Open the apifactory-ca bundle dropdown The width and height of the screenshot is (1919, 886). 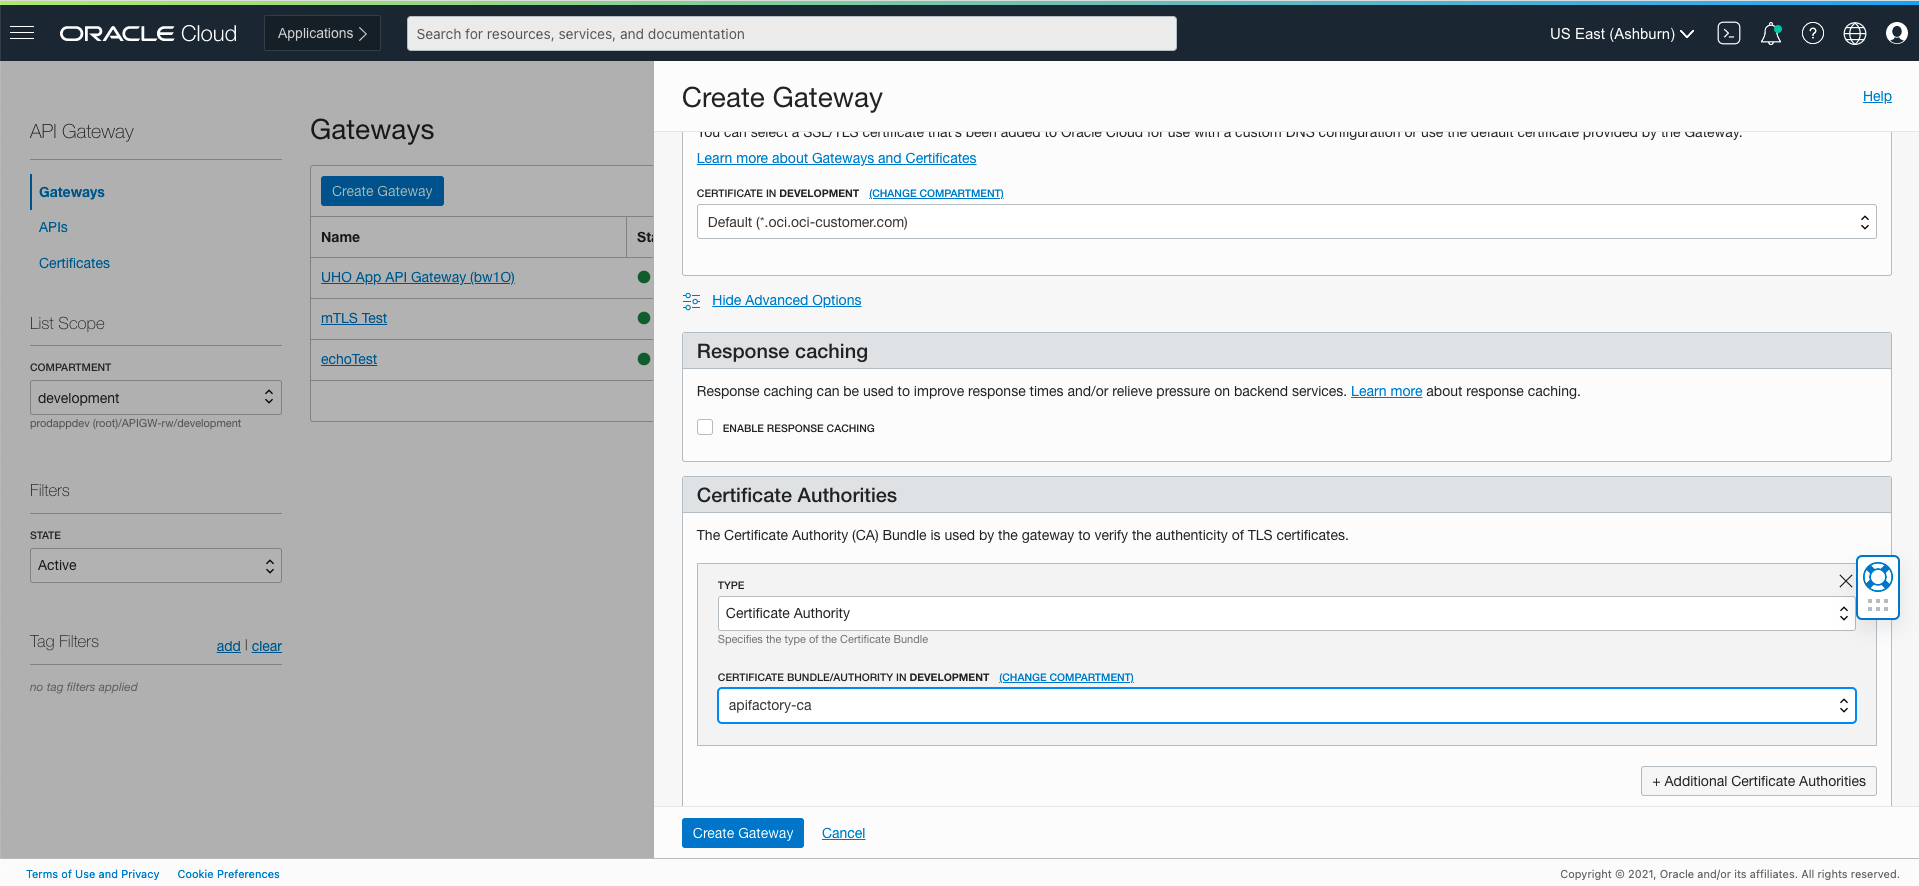point(1286,705)
